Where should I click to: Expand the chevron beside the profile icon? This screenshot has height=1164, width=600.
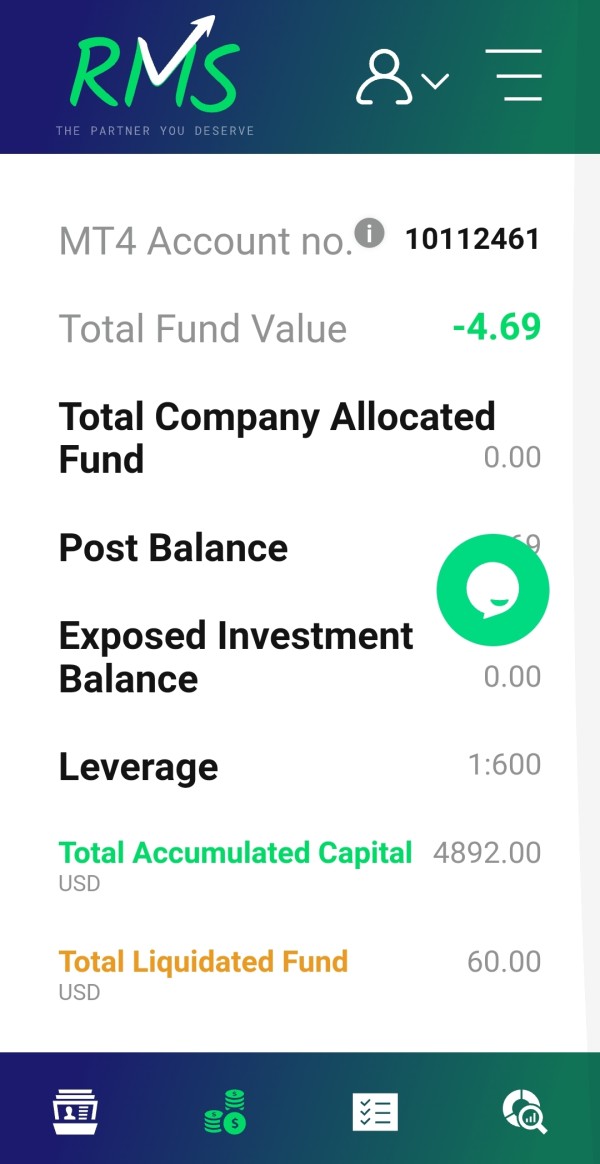tap(435, 81)
